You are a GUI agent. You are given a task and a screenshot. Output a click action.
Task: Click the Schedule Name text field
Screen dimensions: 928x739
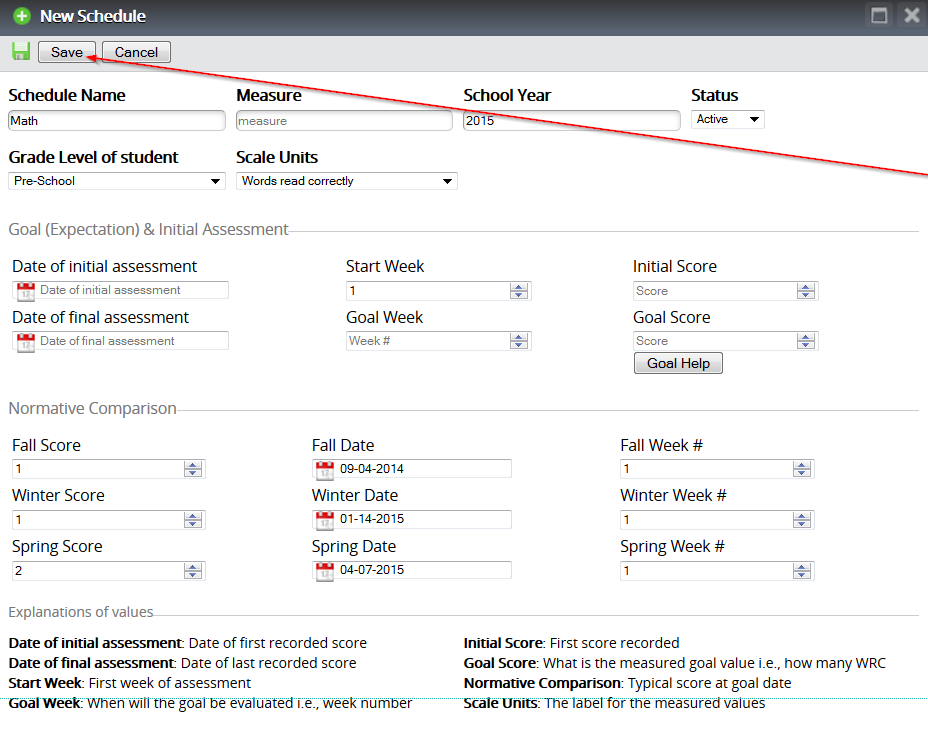116,121
